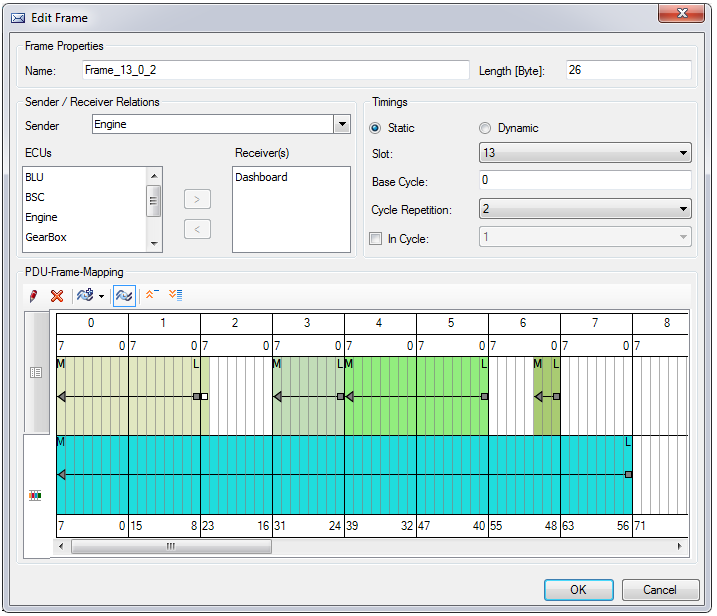The image size is (717, 616).
Task: Click the pencil edit icon in PDU-Frame-Mapping toolbar
Action: [x=33, y=296]
